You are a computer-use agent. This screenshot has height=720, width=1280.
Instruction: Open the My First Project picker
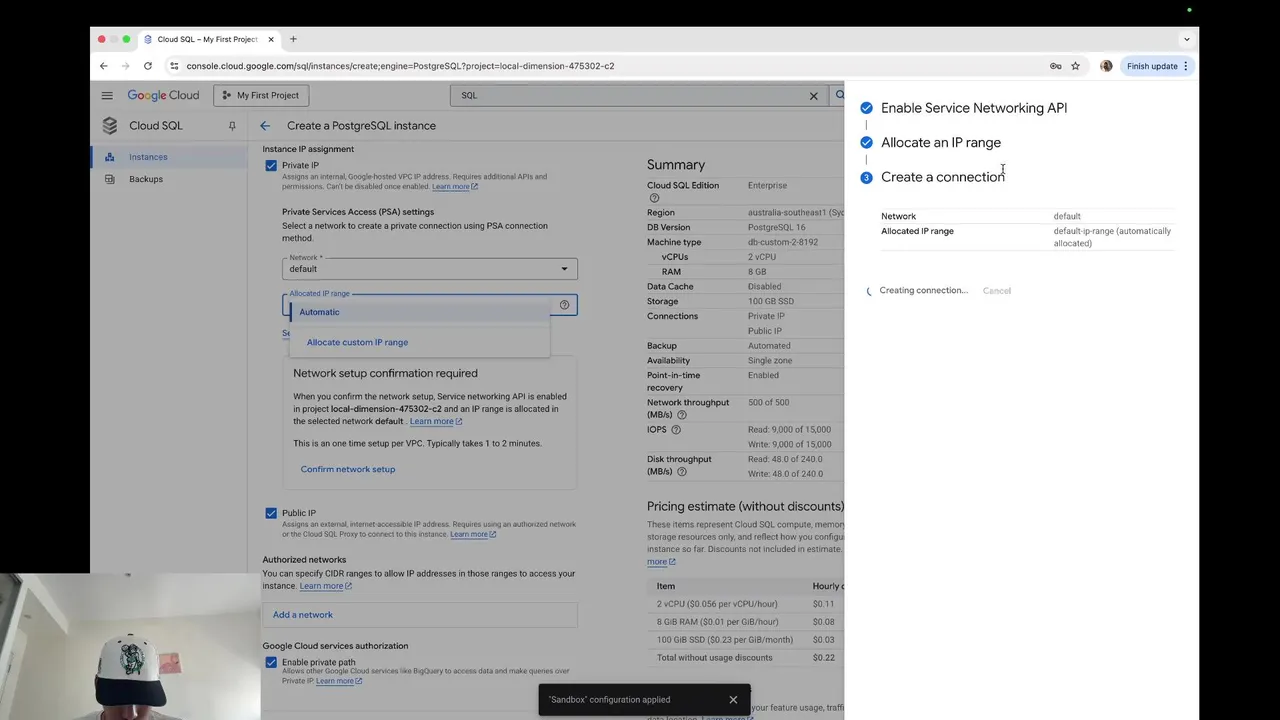click(261, 96)
